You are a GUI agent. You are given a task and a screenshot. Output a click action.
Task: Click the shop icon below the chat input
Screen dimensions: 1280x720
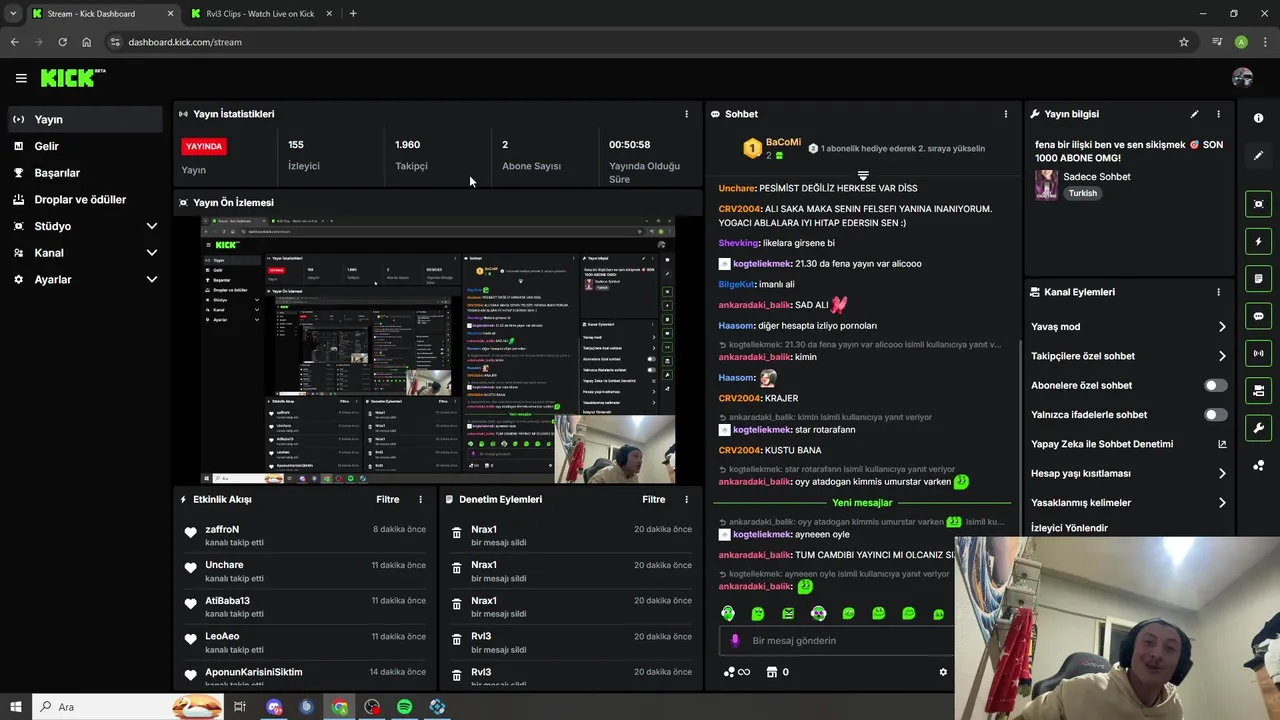coord(772,672)
